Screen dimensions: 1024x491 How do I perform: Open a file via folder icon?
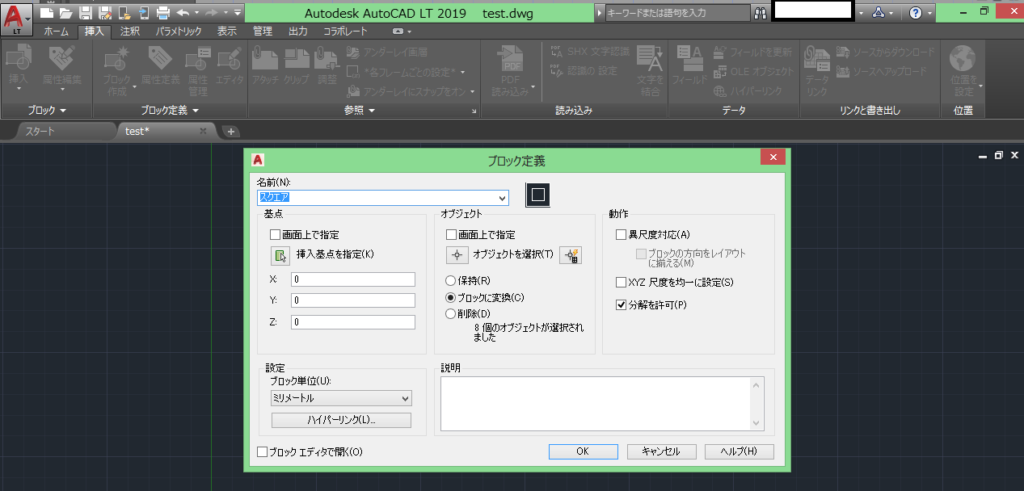[x=65, y=12]
